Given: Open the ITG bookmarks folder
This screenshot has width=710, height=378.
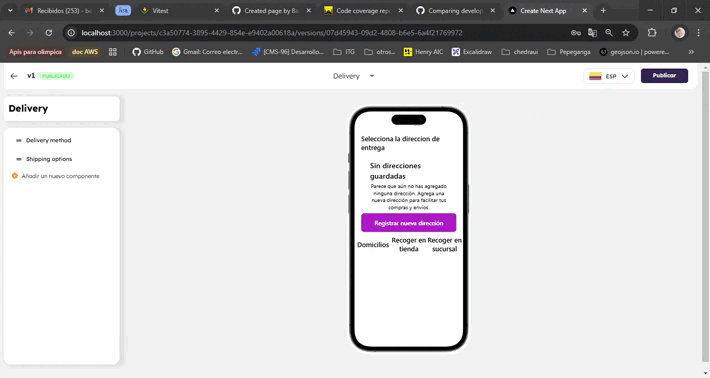Looking at the screenshot, I should (x=344, y=52).
